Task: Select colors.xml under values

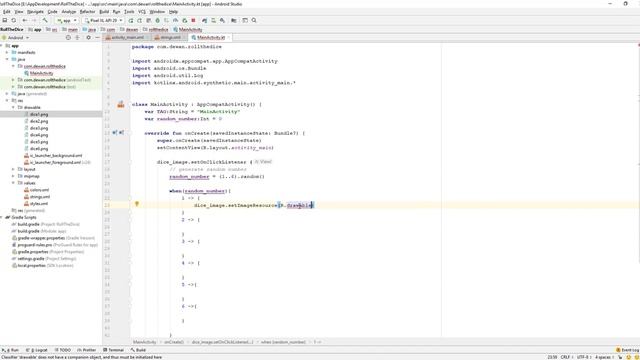Action: (x=40, y=190)
